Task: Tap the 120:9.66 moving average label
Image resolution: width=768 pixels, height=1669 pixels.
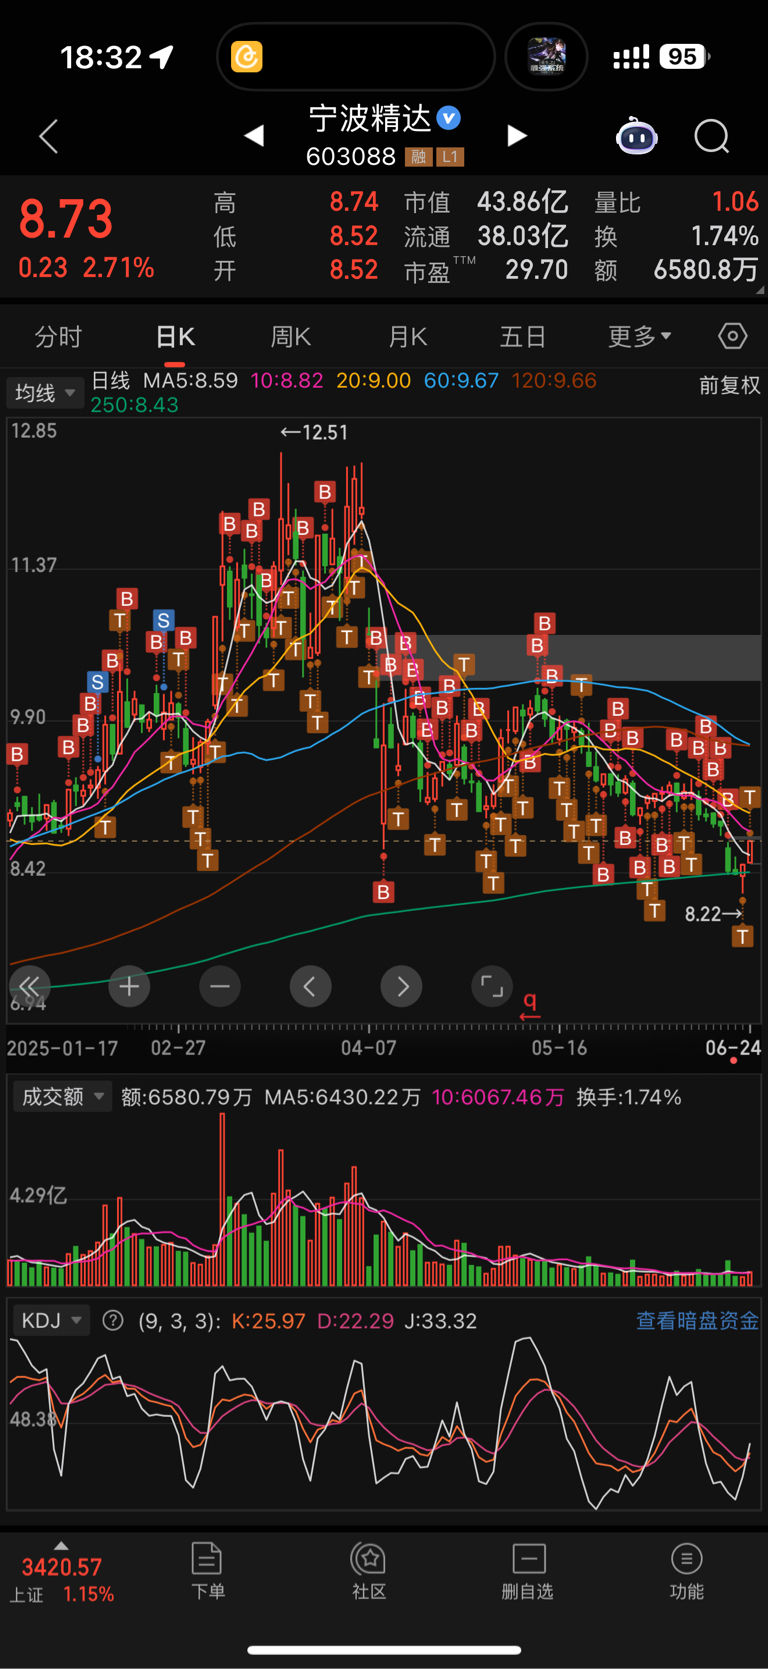Action: [x=553, y=381]
